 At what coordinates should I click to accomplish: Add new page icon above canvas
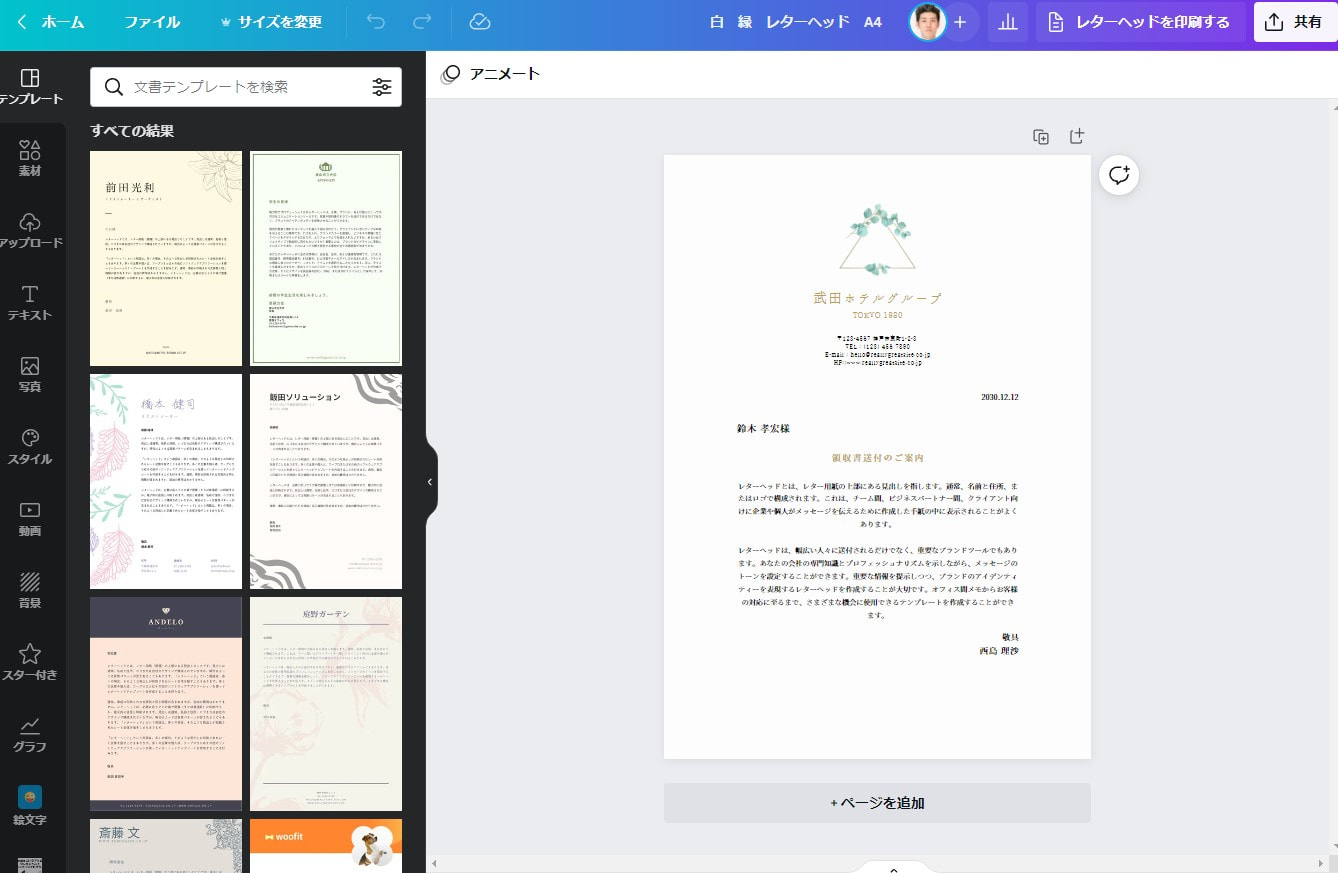pos(1077,137)
